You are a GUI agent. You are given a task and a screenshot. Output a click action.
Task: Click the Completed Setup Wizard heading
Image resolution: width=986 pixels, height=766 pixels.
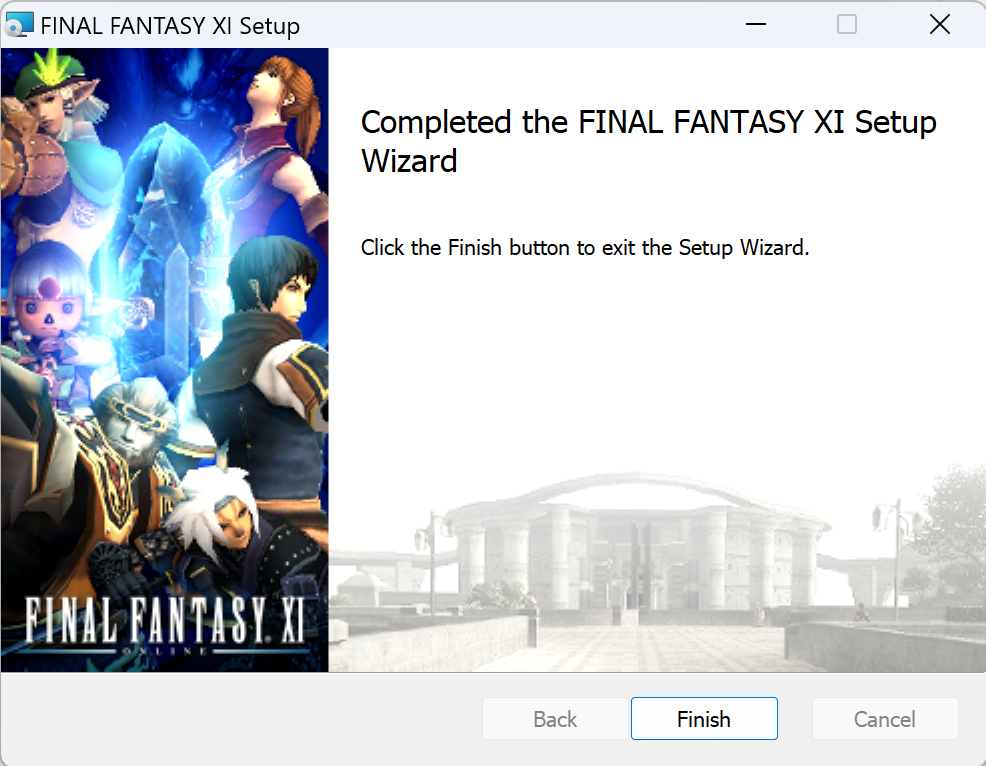tap(648, 141)
